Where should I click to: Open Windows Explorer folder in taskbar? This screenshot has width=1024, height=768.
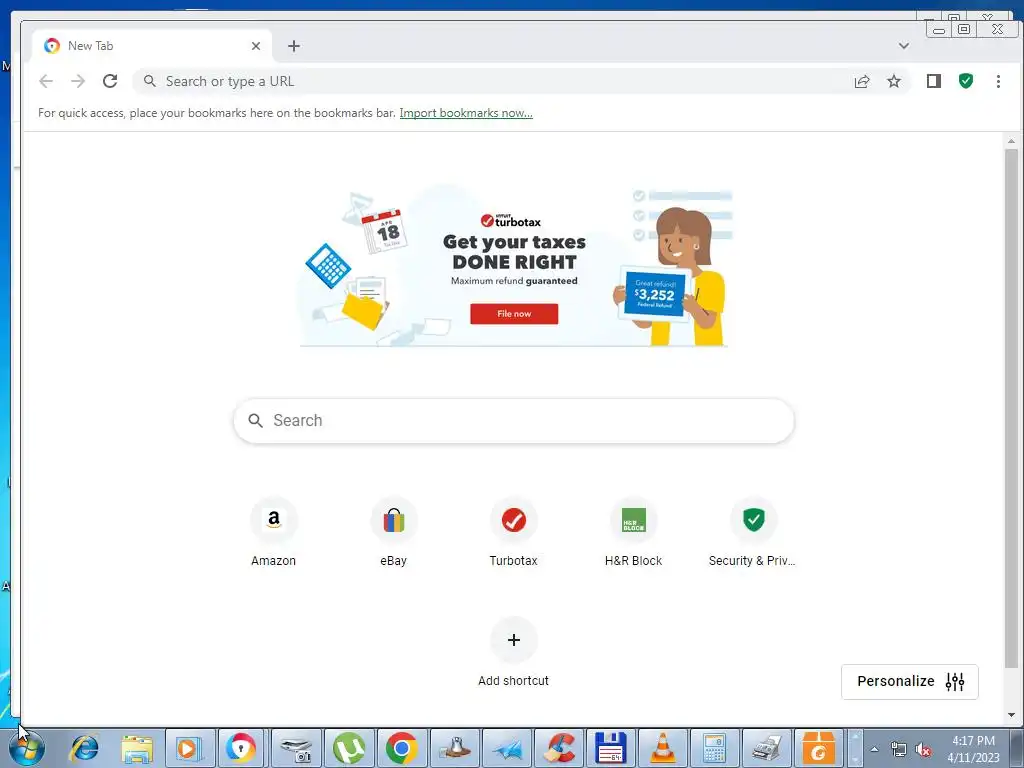coord(137,748)
